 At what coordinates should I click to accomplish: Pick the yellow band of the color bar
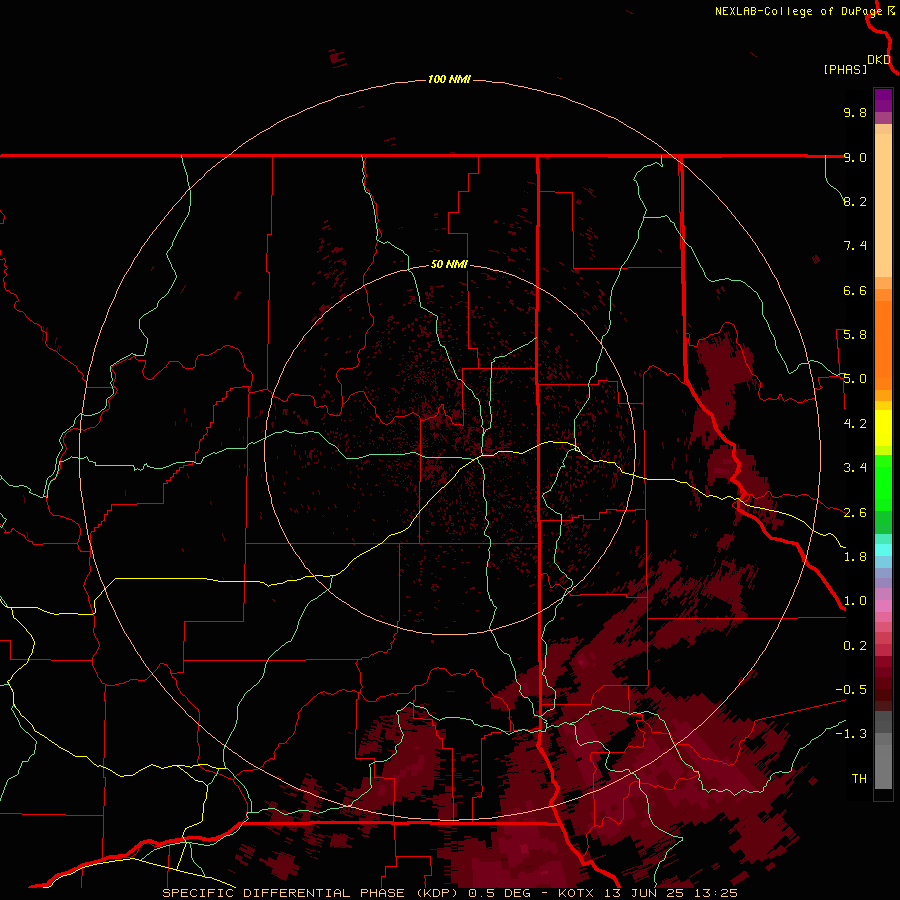point(883,428)
